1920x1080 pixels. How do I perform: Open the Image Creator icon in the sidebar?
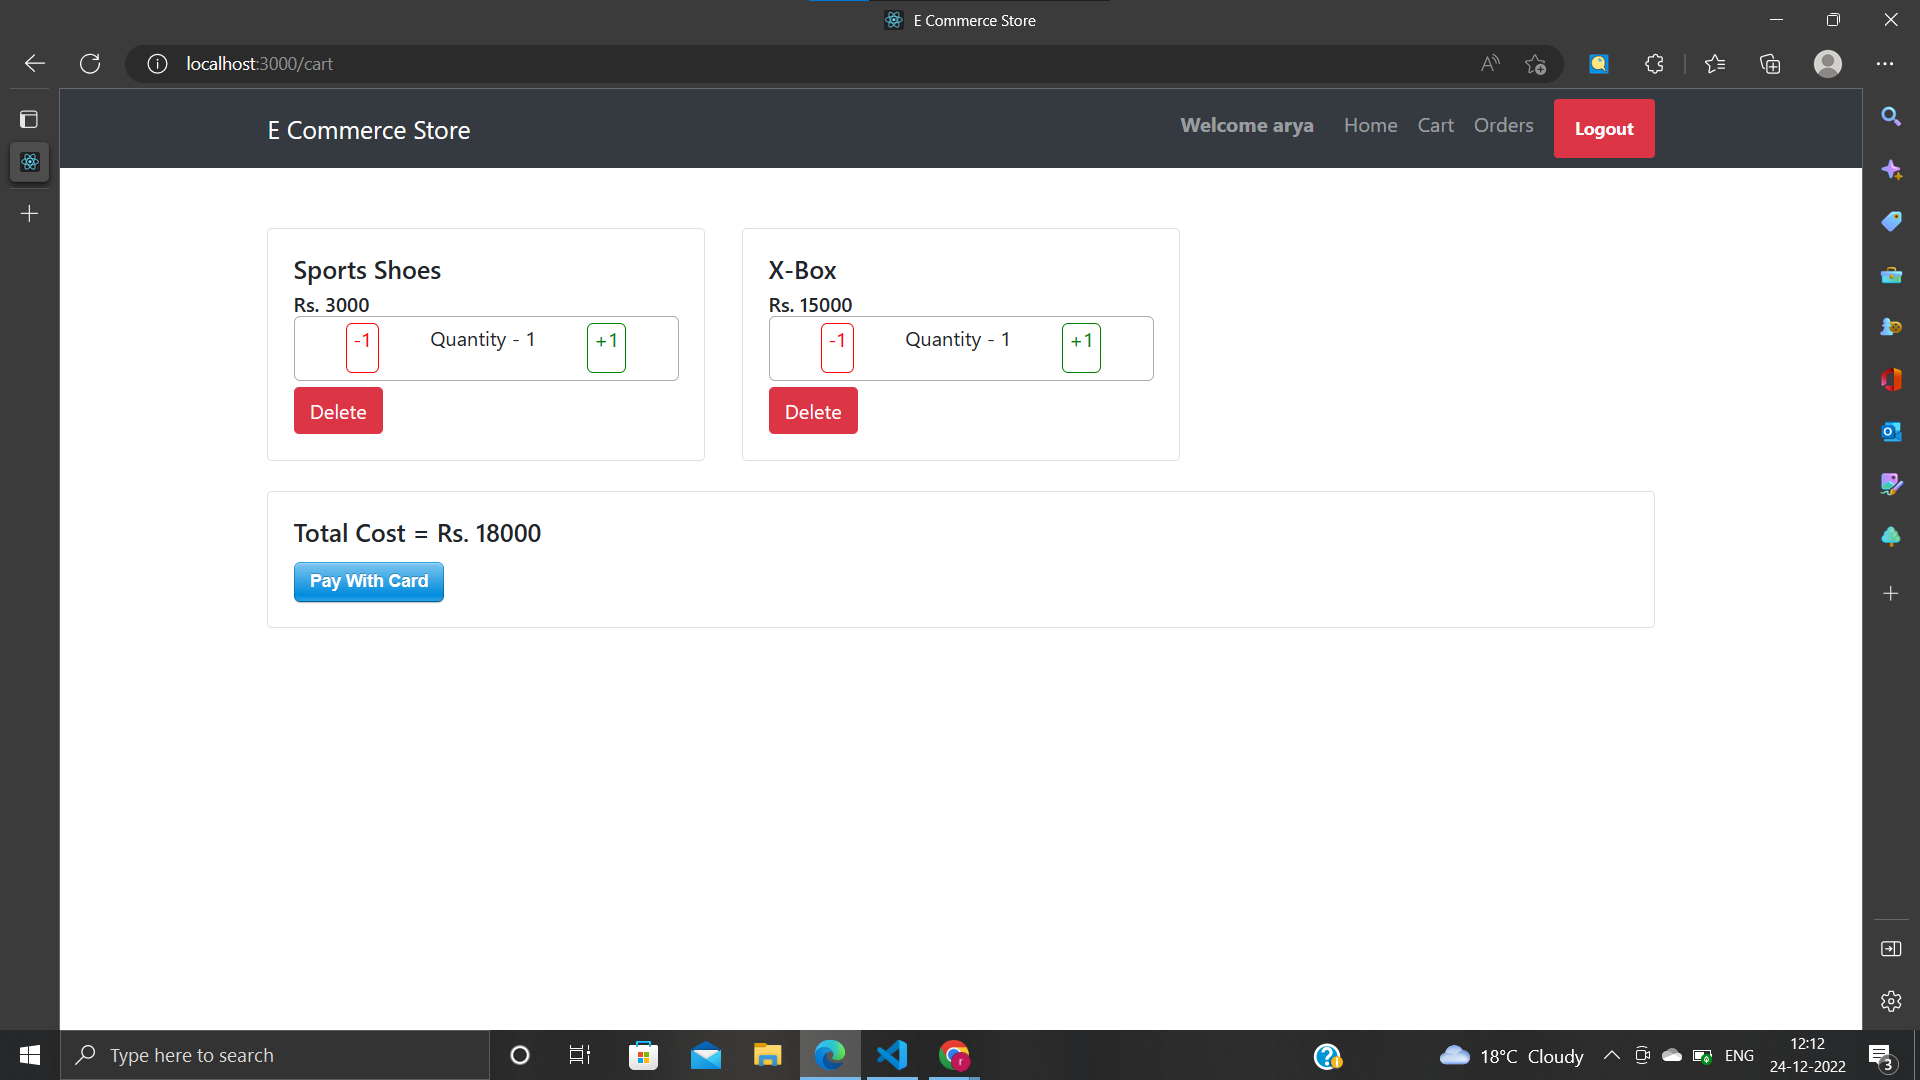1891,484
